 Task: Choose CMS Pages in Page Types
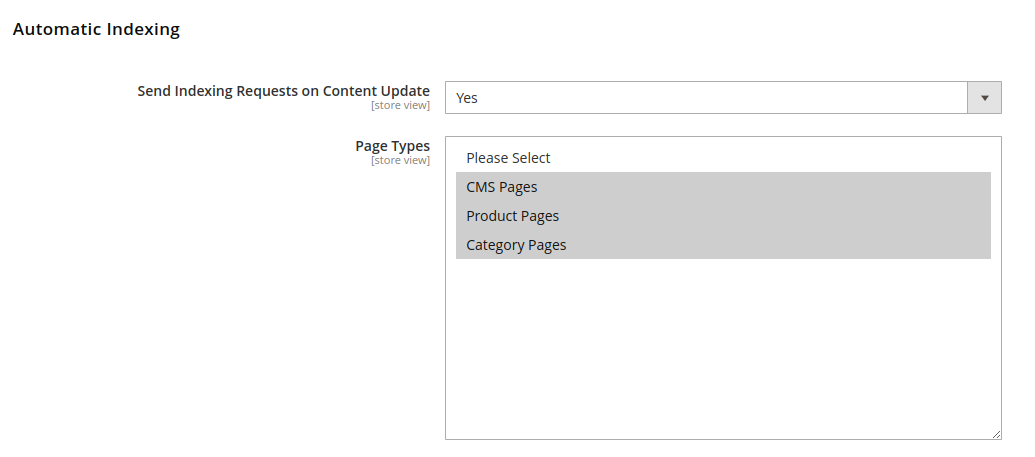[723, 187]
